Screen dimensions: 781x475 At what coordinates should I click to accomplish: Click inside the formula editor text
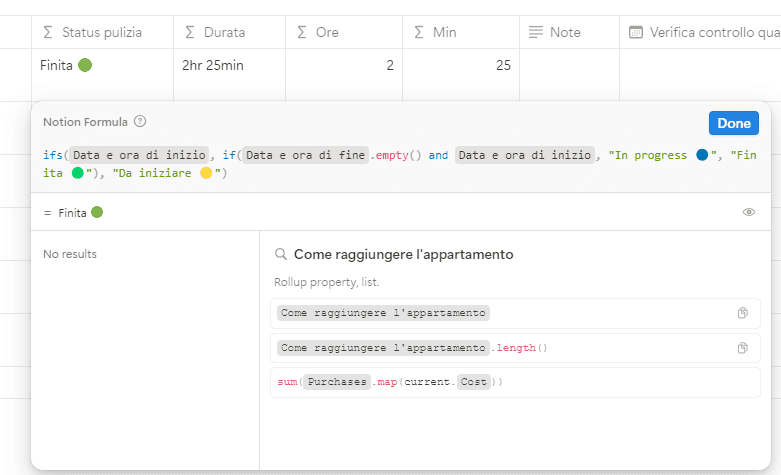(x=400, y=164)
